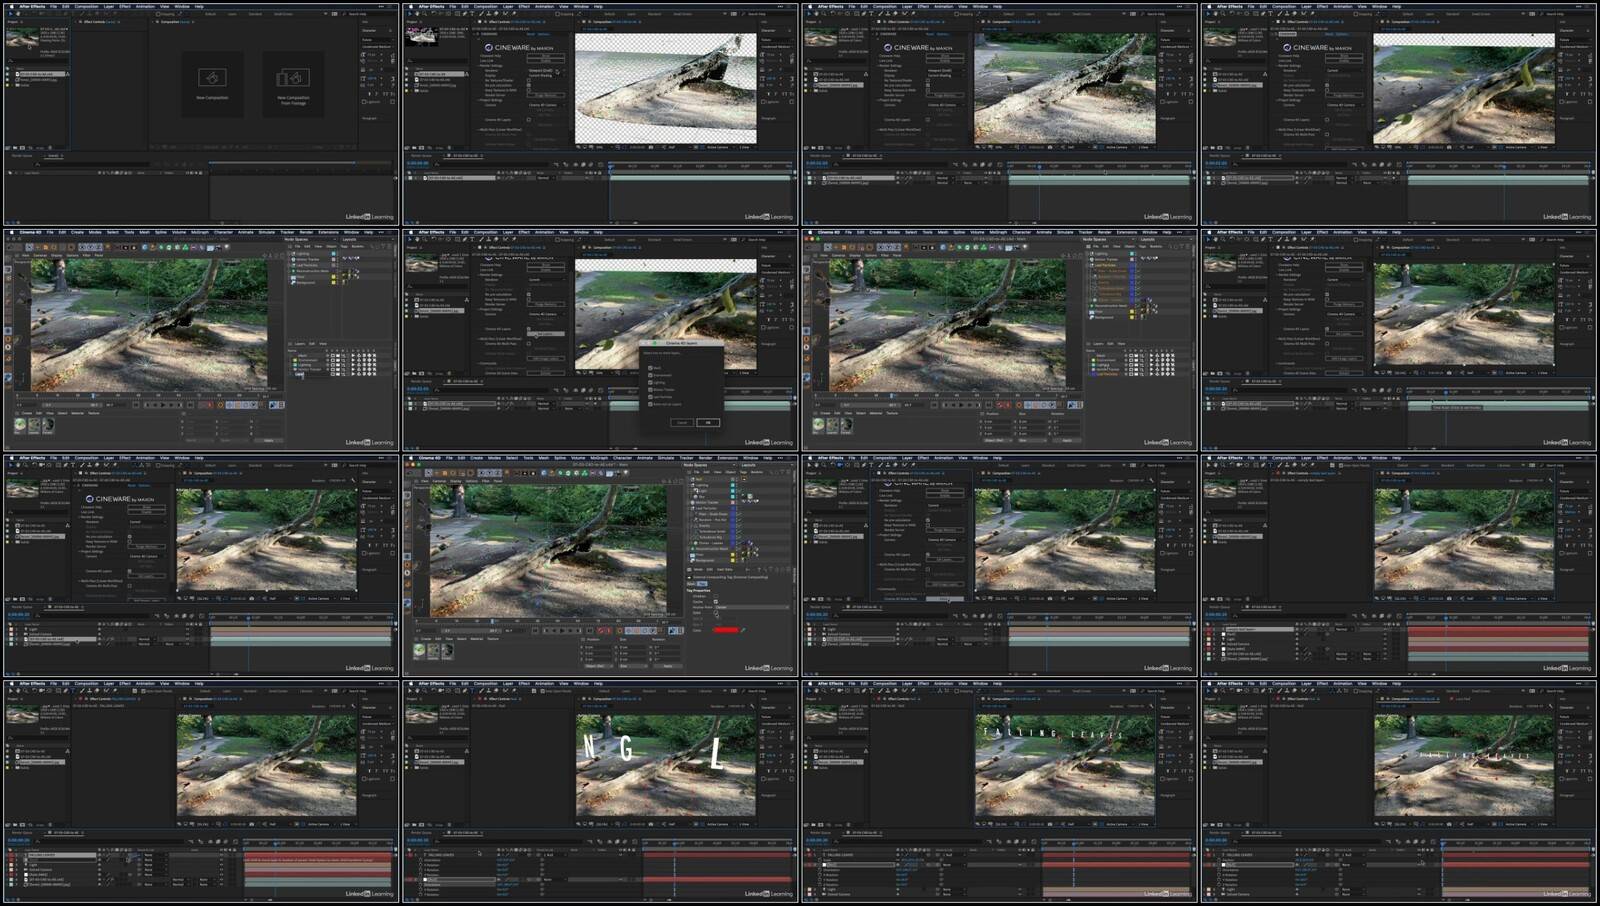This screenshot has width=1600, height=906.
Task: Click eyedropper beside the red color swatch
Action: (743, 630)
